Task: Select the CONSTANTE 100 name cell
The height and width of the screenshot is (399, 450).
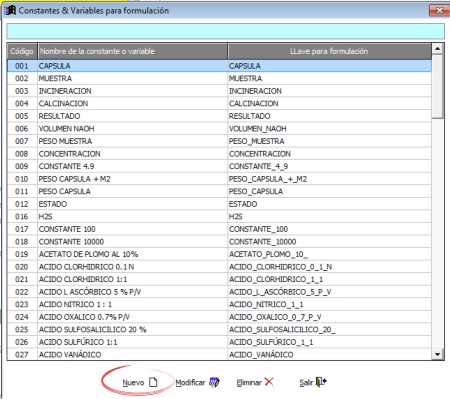Action: click(x=132, y=229)
